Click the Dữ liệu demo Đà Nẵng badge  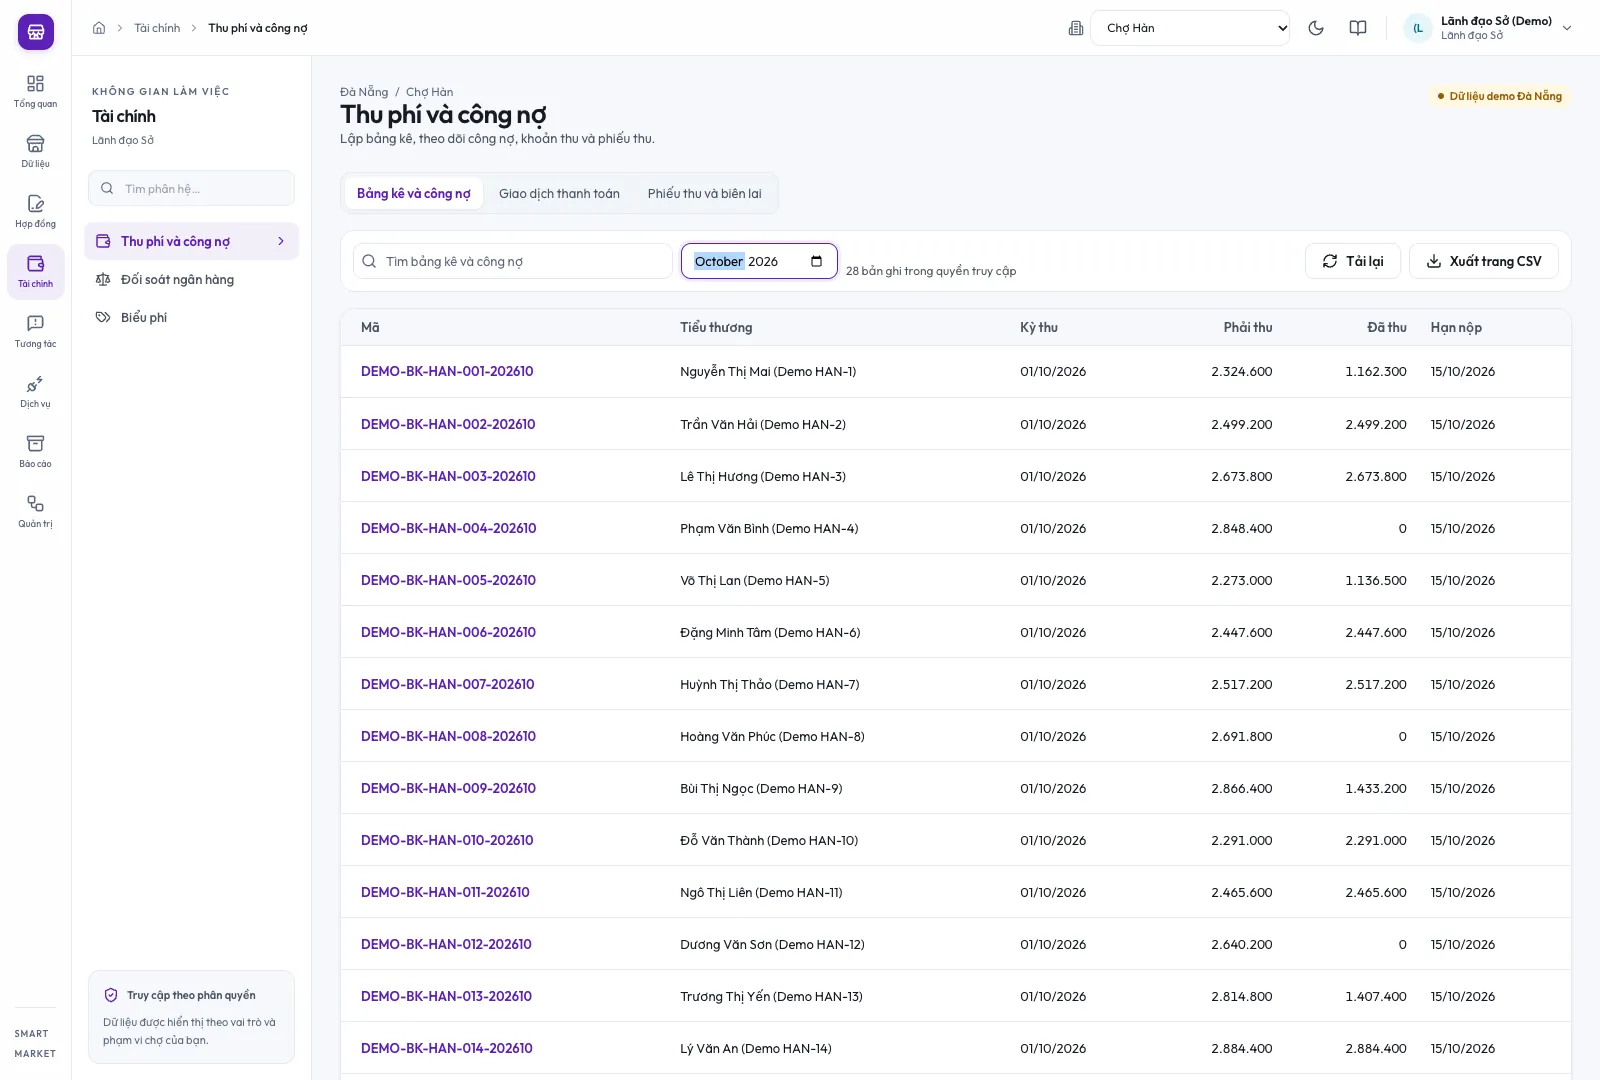pyautogui.click(x=1499, y=96)
